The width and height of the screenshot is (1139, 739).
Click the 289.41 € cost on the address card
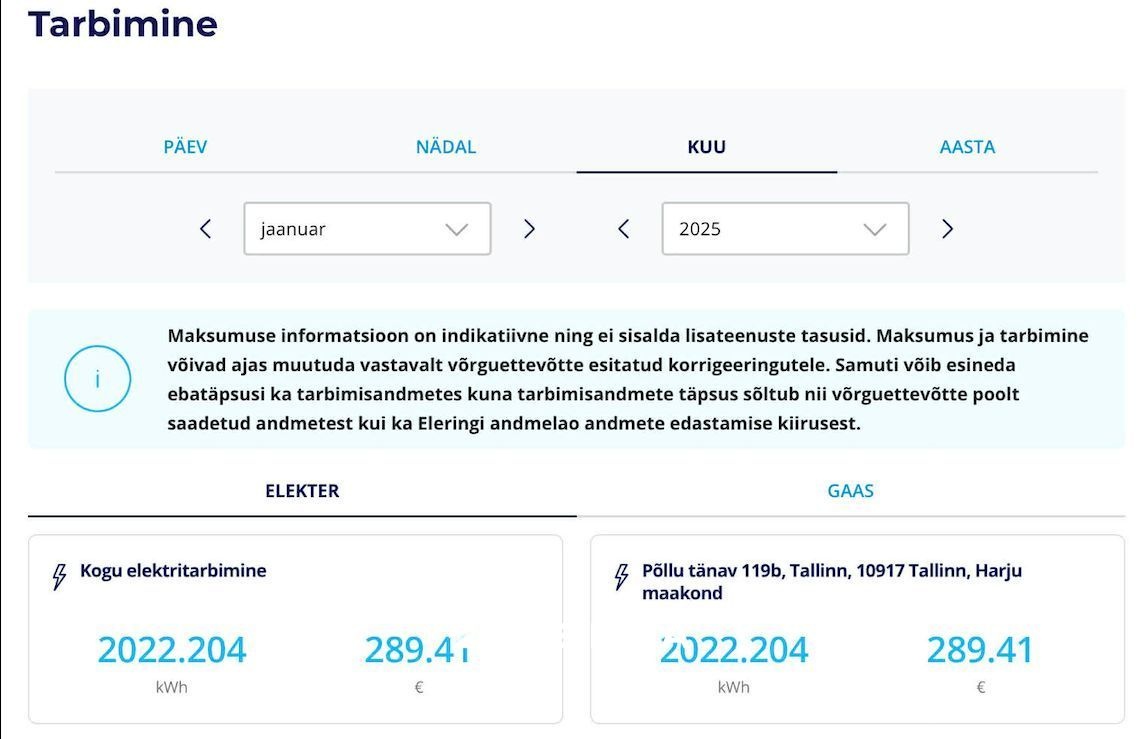tap(980, 650)
